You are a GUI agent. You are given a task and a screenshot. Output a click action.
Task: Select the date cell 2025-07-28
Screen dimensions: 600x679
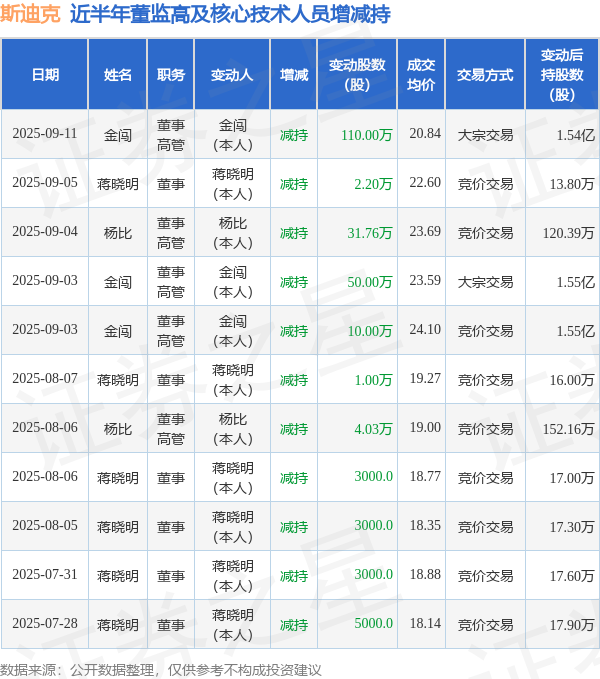45,623
